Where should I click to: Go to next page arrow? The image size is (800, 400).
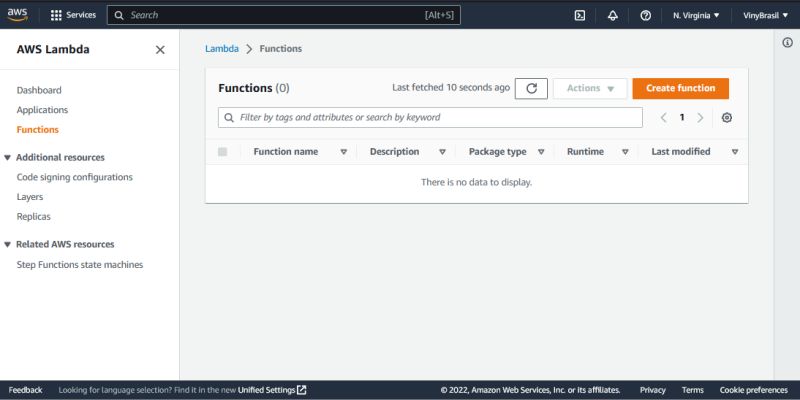[700, 117]
